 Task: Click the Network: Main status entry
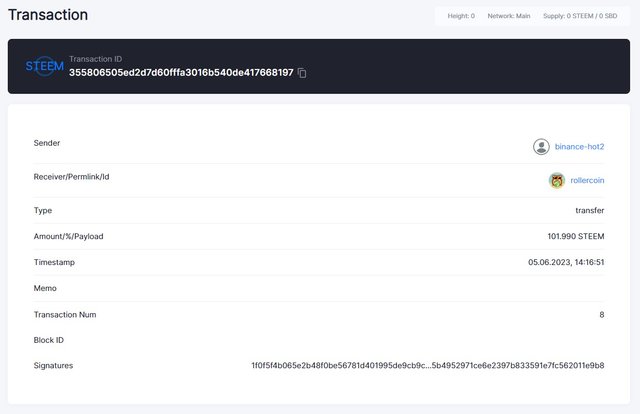509,16
